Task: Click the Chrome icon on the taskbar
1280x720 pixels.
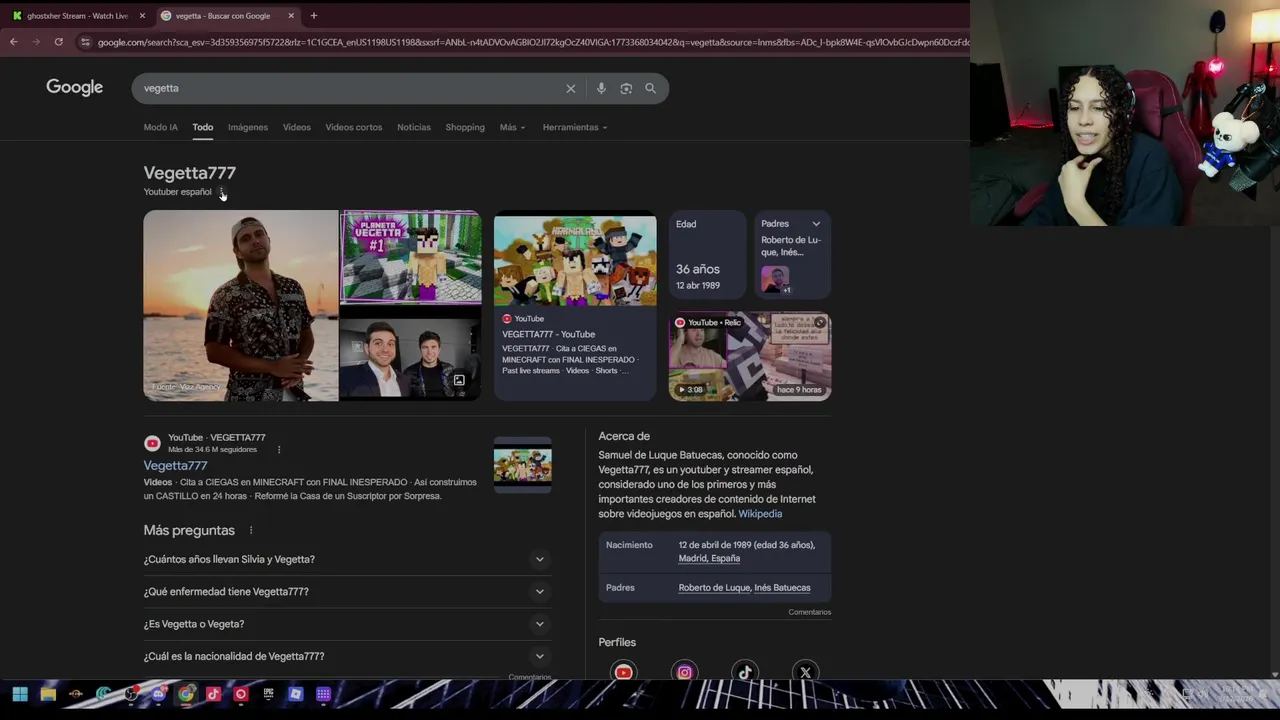Action: 186,694
